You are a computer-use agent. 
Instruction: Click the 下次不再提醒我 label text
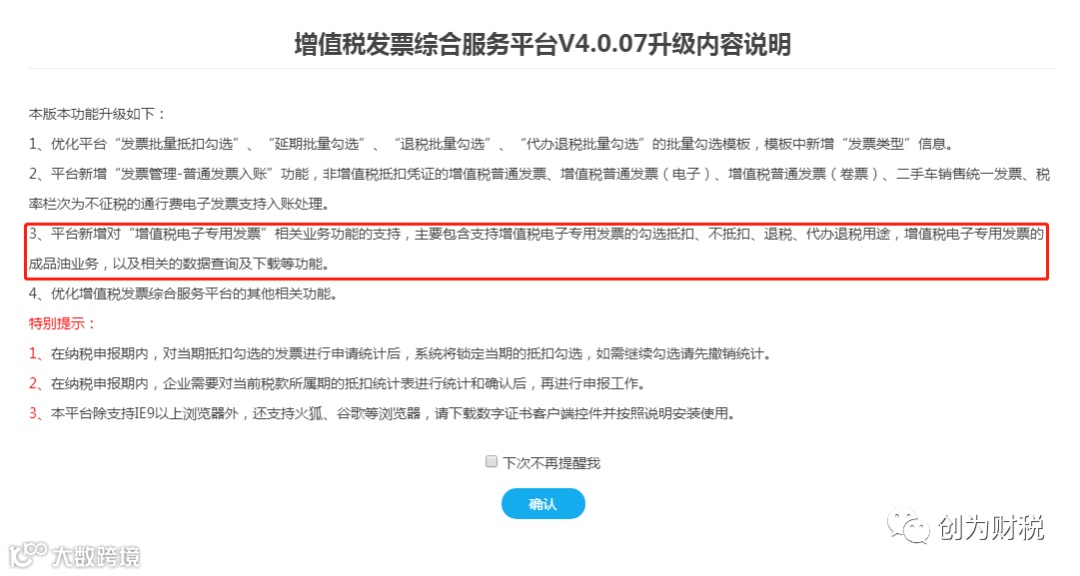(551, 463)
